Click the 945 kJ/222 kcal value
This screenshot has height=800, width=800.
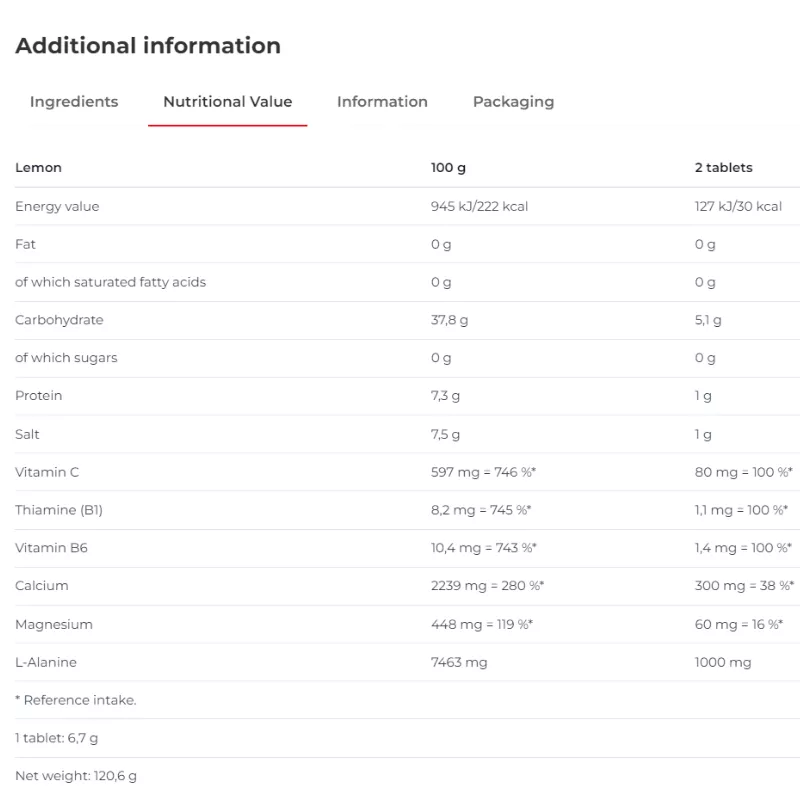click(x=479, y=206)
